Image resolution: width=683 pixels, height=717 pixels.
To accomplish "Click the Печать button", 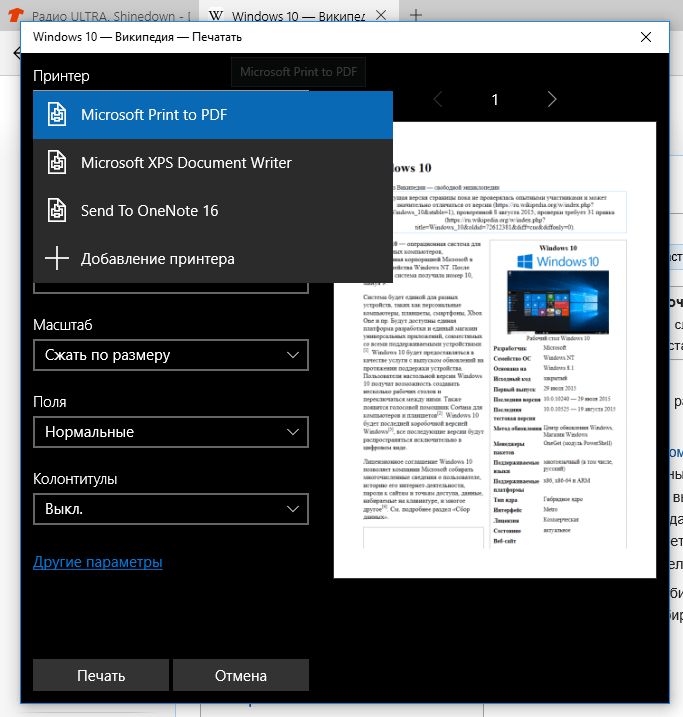I will [x=101, y=675].
